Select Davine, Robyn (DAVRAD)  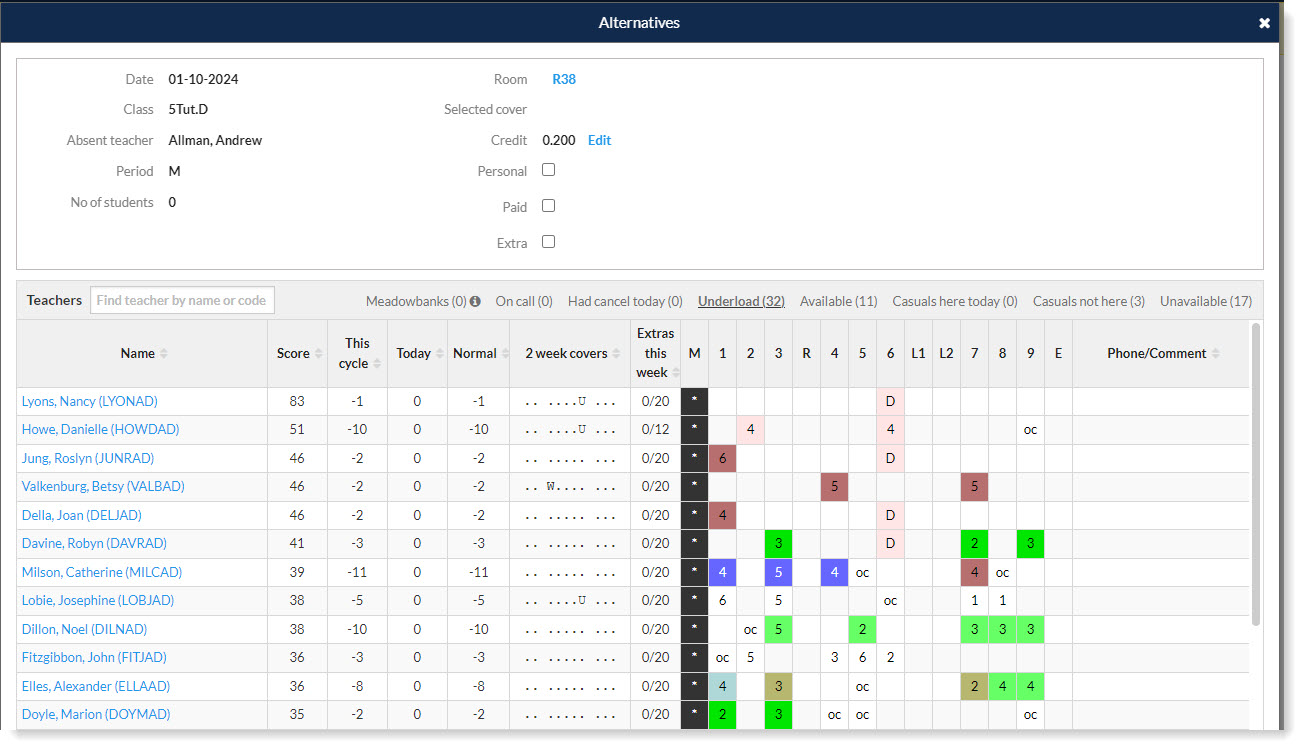coord(94,543)
